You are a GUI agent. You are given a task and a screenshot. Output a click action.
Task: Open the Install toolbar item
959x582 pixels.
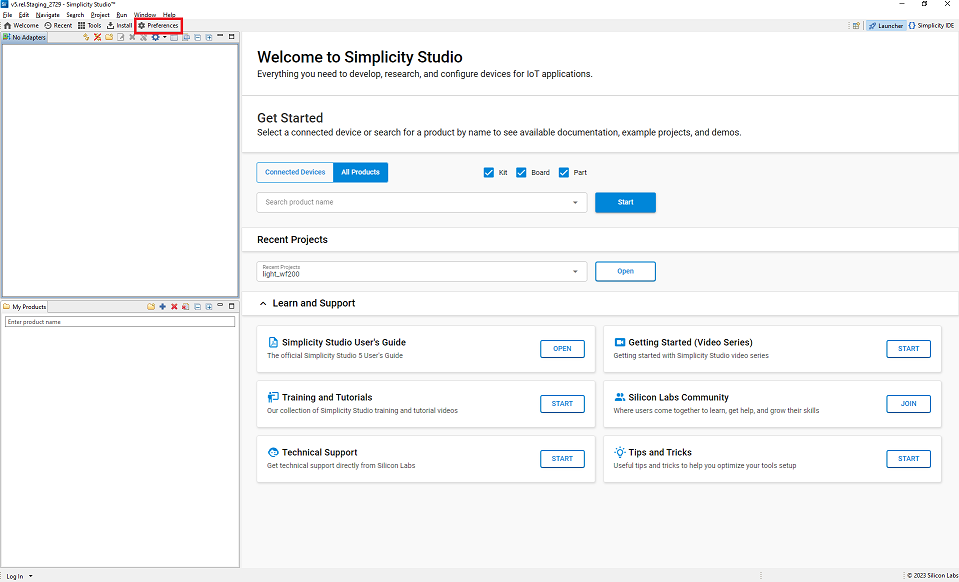(x=119, y=26)
